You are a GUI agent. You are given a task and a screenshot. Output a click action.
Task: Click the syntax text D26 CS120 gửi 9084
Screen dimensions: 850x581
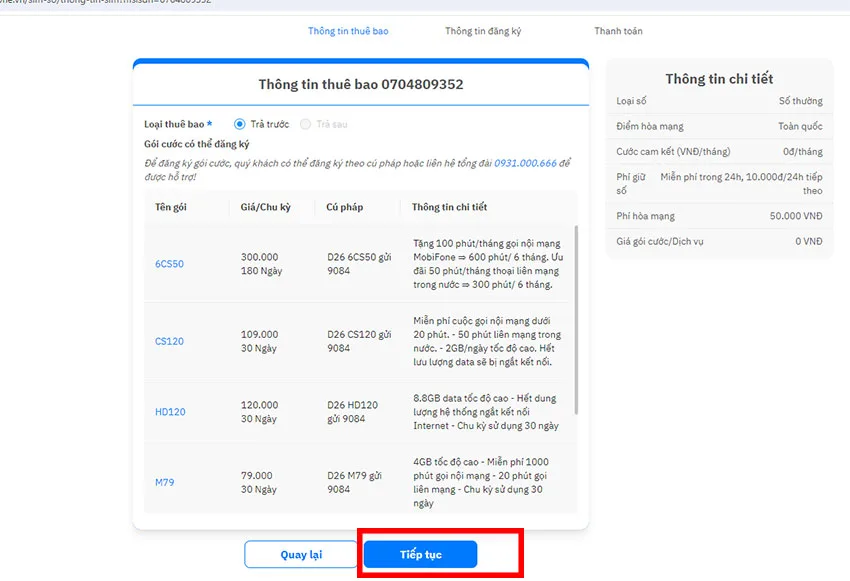(359, 341)
